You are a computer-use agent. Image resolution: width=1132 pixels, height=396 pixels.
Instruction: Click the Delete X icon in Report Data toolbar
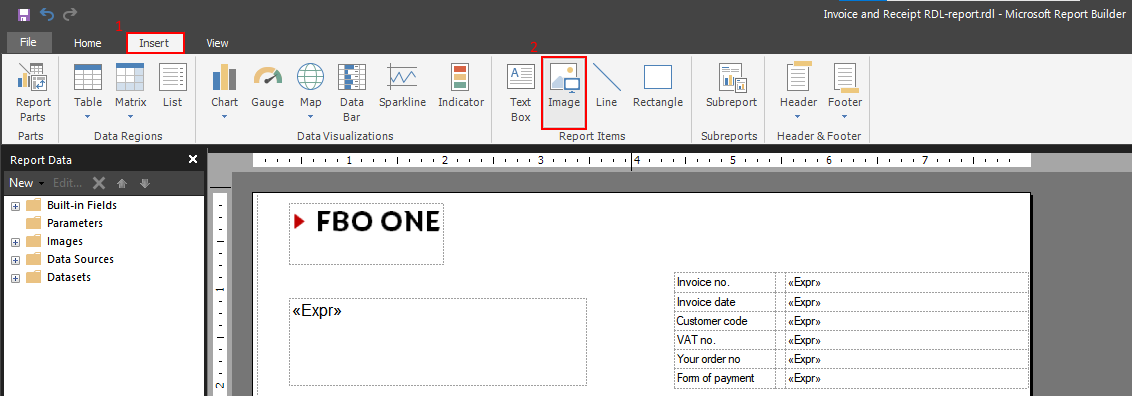click(100, 183)
